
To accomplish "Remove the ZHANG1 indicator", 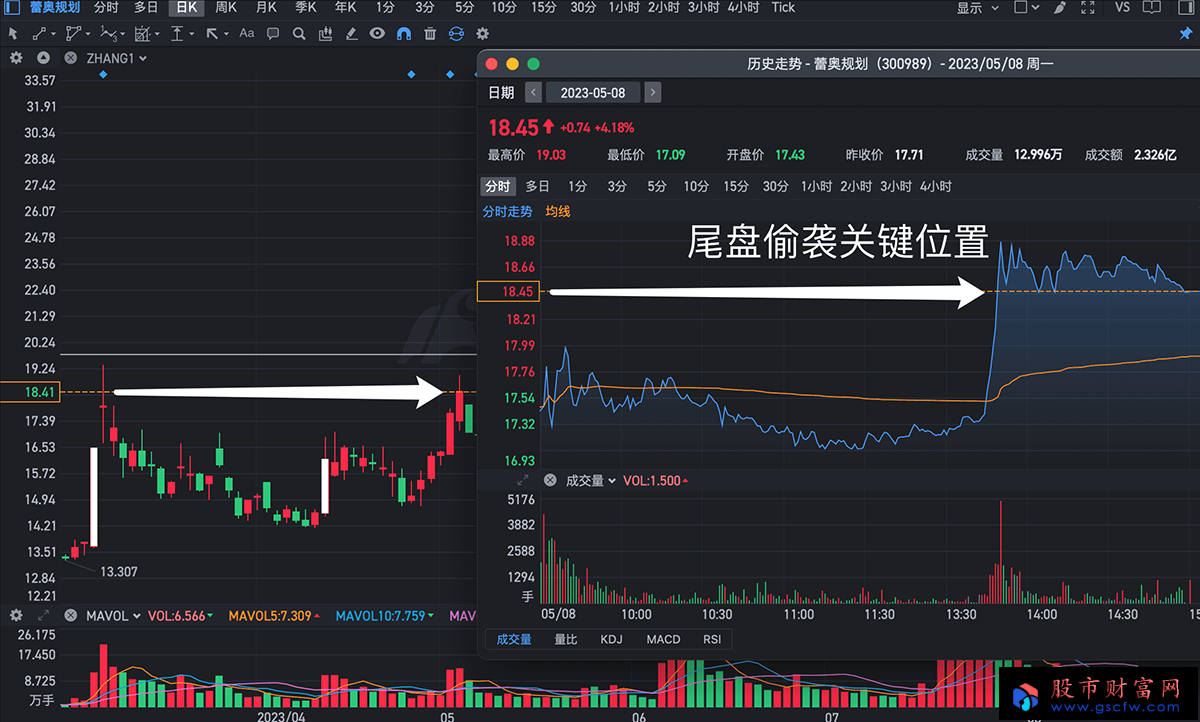I will 71,58.
